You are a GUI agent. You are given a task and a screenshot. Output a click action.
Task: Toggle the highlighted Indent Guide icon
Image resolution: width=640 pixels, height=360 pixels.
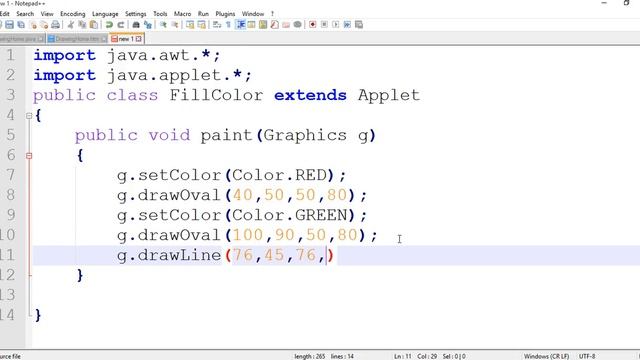[x=241, y=25]
